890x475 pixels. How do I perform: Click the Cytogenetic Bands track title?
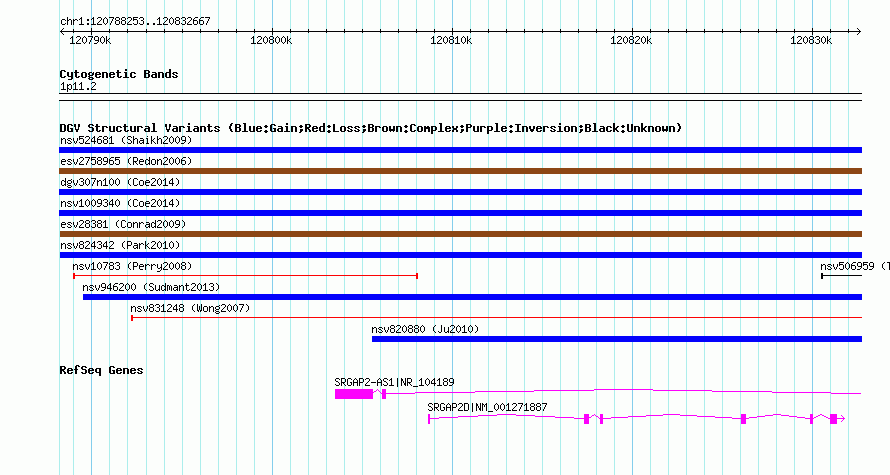(x=119, y=74)
